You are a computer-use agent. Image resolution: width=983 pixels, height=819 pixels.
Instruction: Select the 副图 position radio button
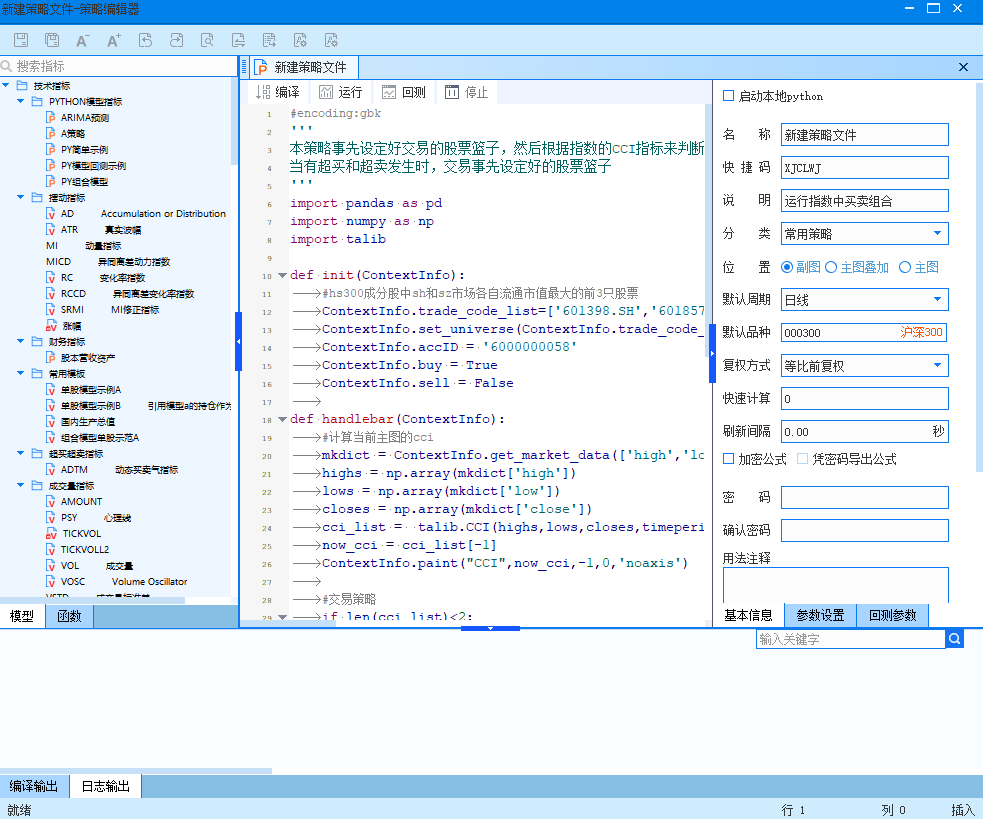(x=787, y=267)
